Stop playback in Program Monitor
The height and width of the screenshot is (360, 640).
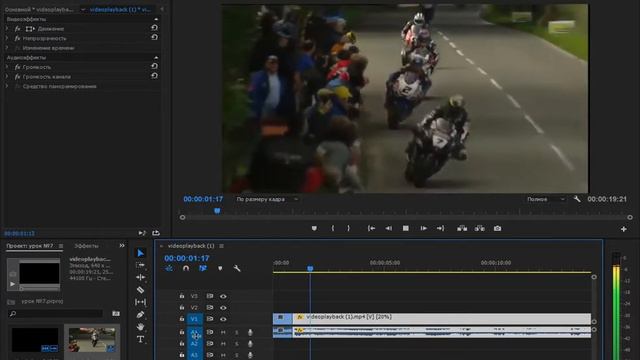pyautogui.click(x=406, y=228)
